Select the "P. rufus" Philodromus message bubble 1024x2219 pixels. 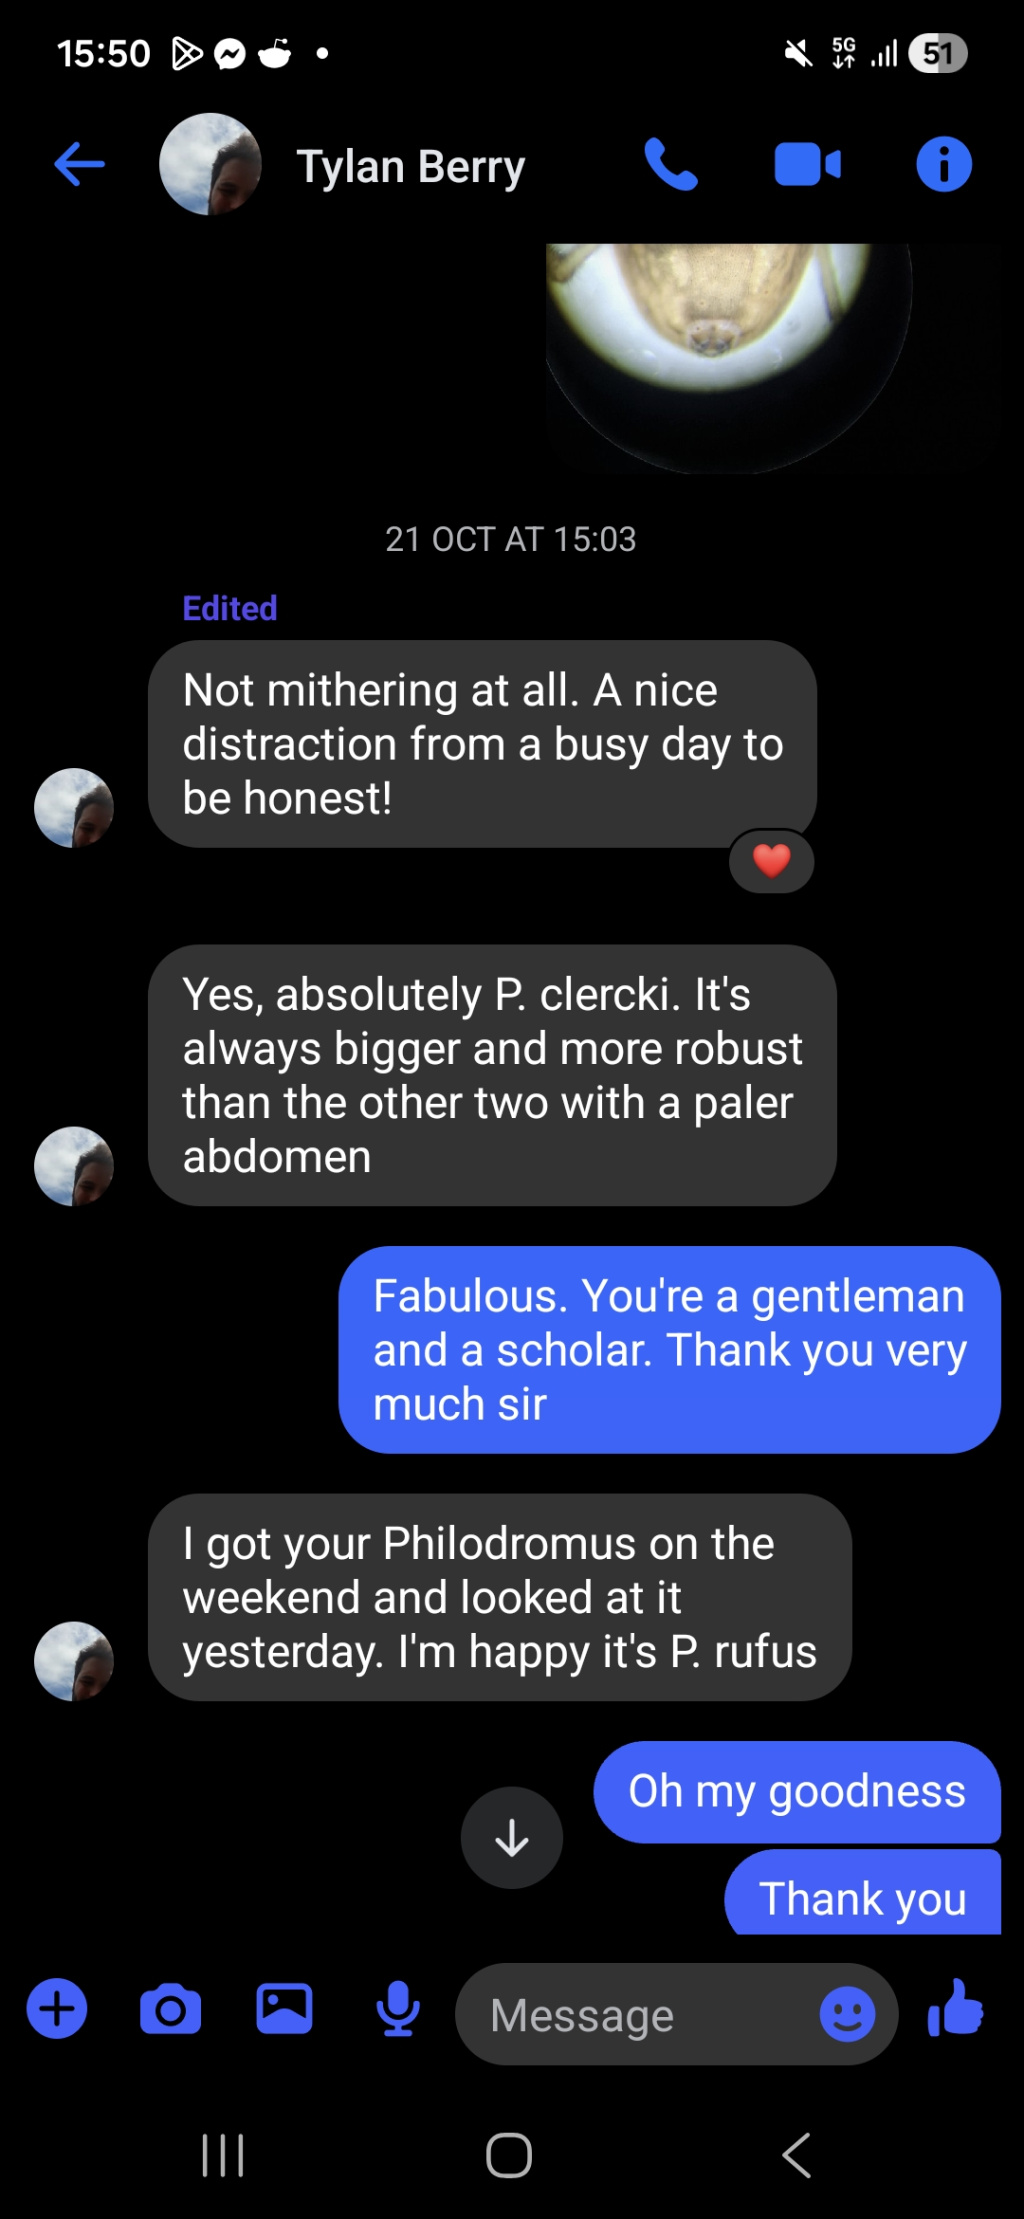(x=499, y=1597)
